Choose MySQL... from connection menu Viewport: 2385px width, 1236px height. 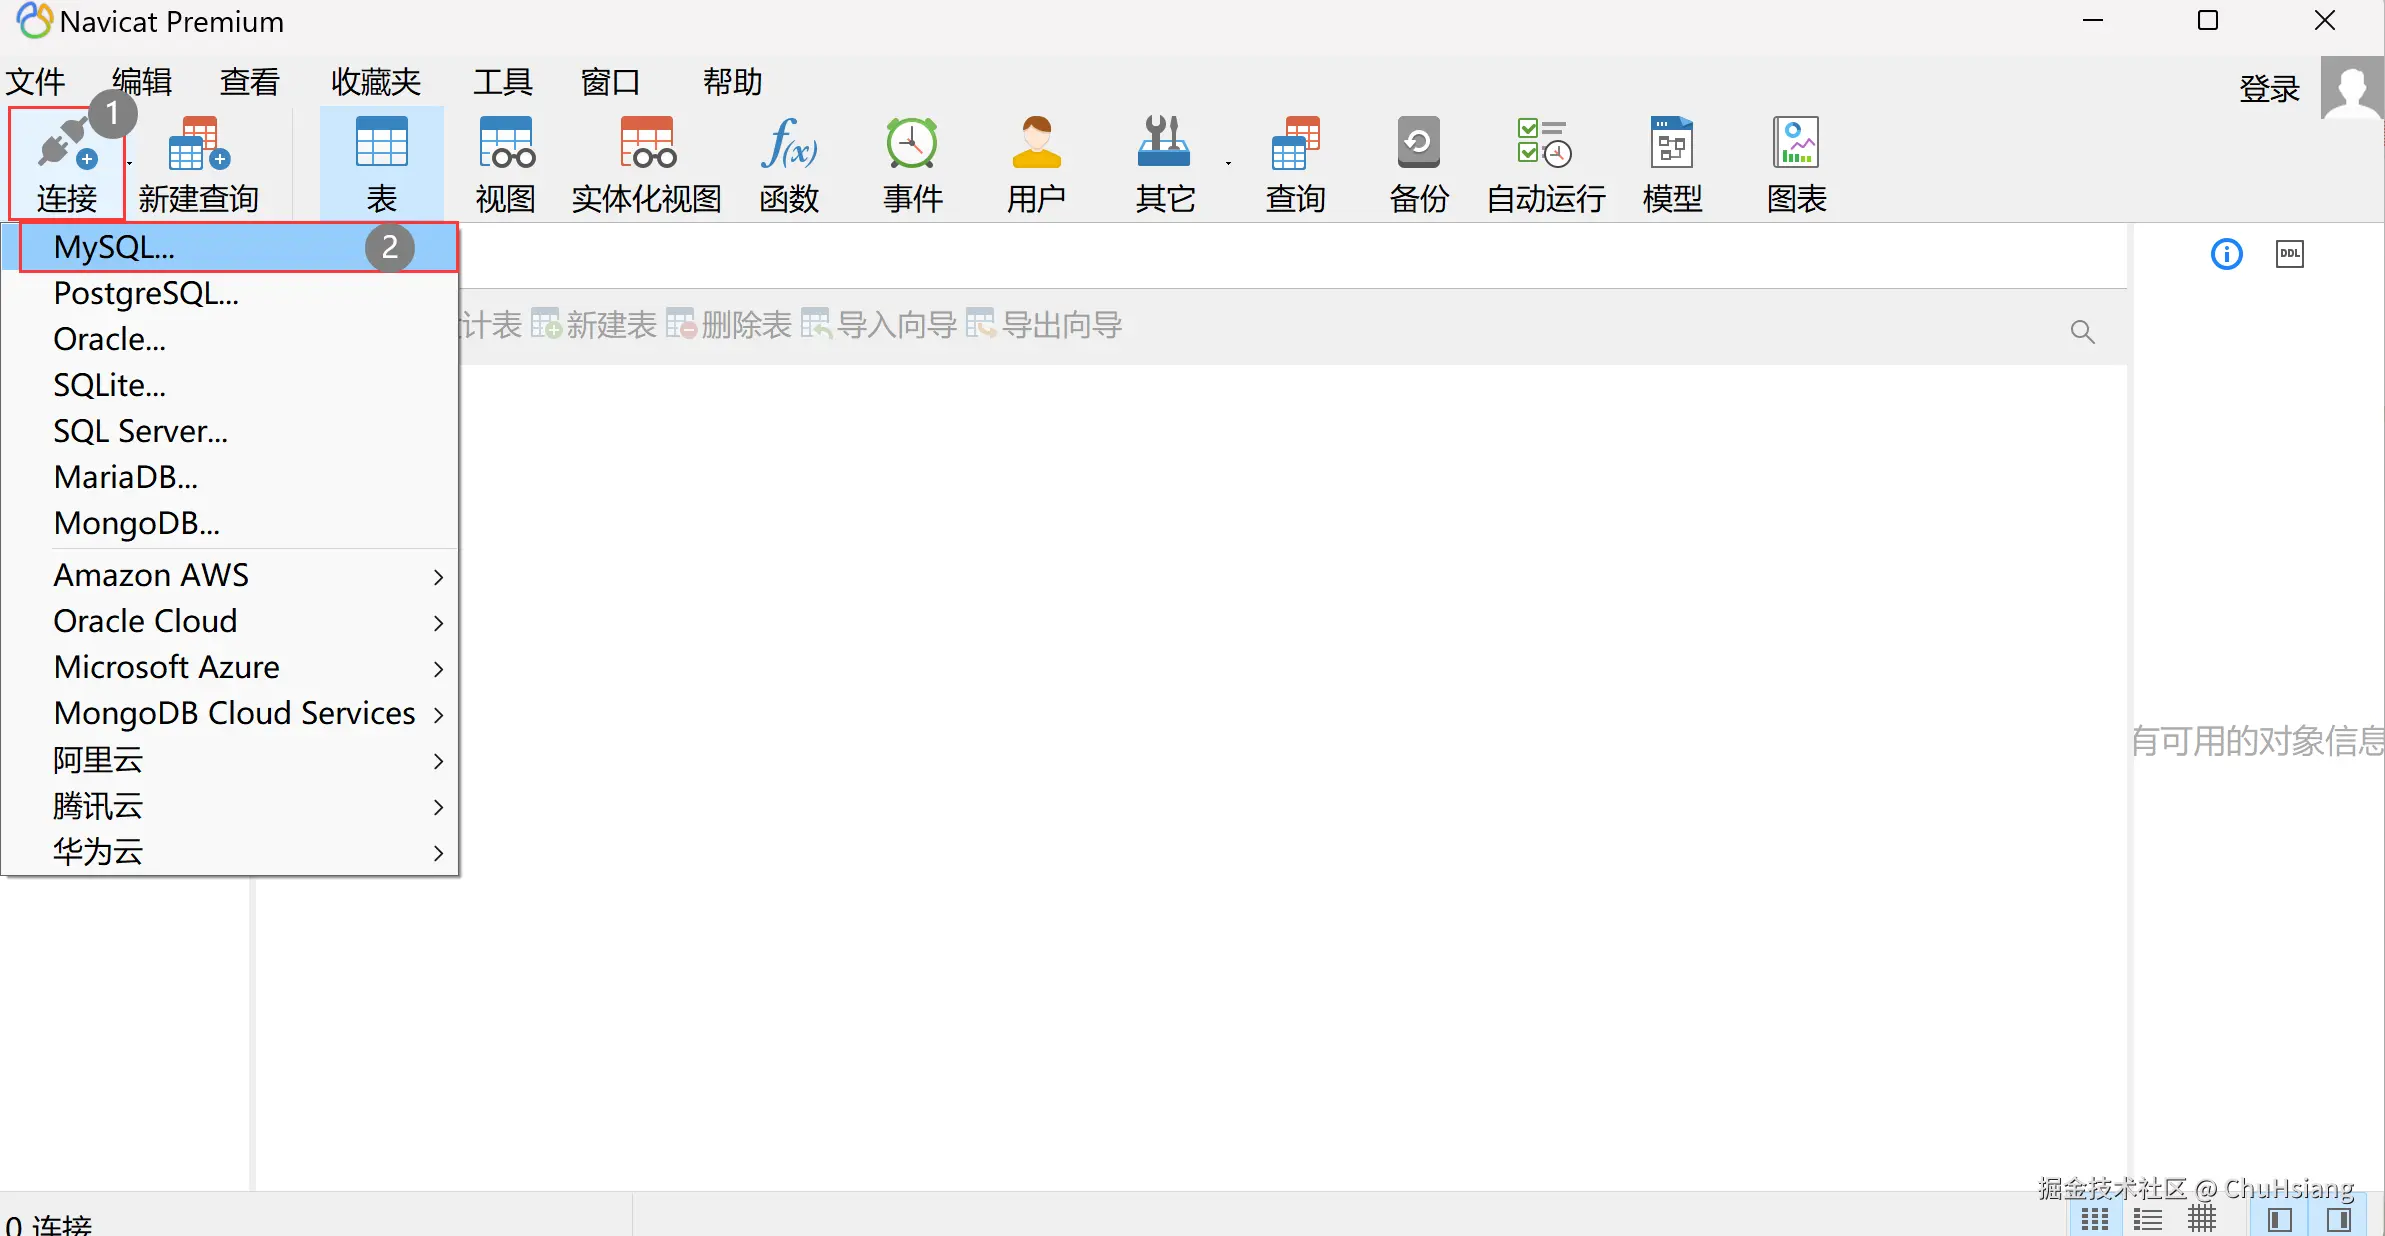(115, 247)
